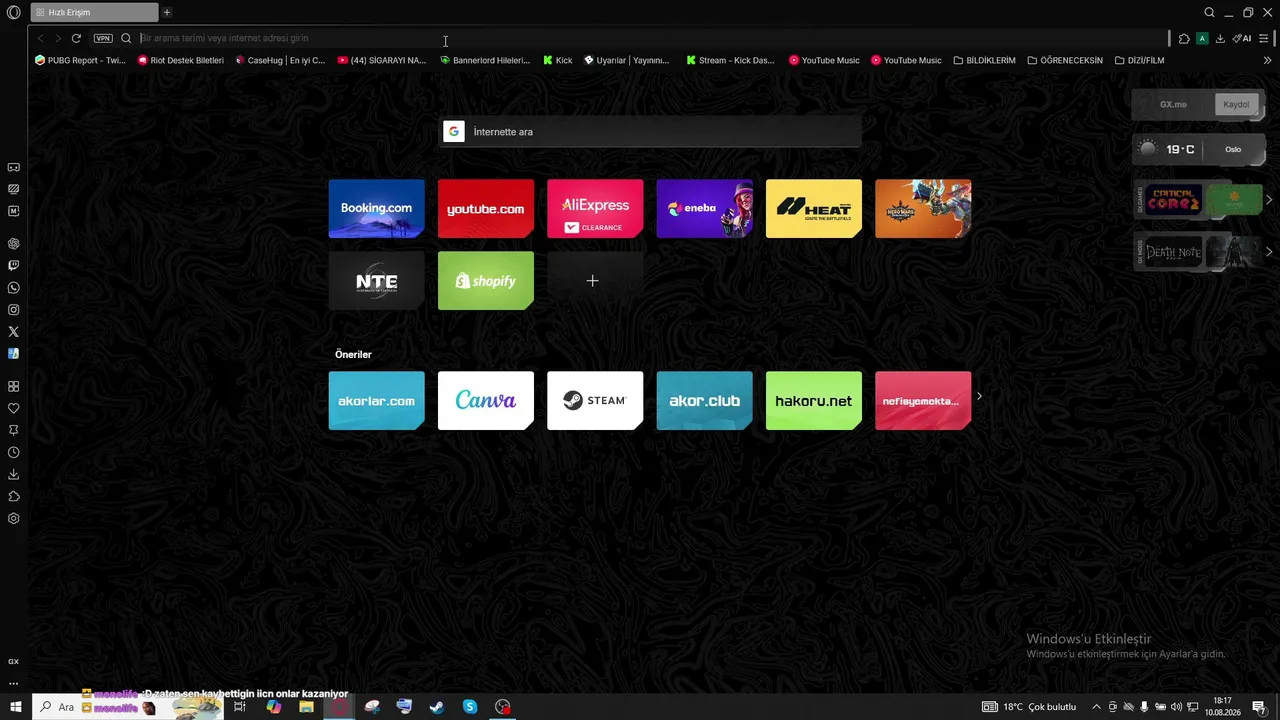This screenshot has height=720, width=1280.
Task: Click the green A extension icon
Action: pos(1202,38)
